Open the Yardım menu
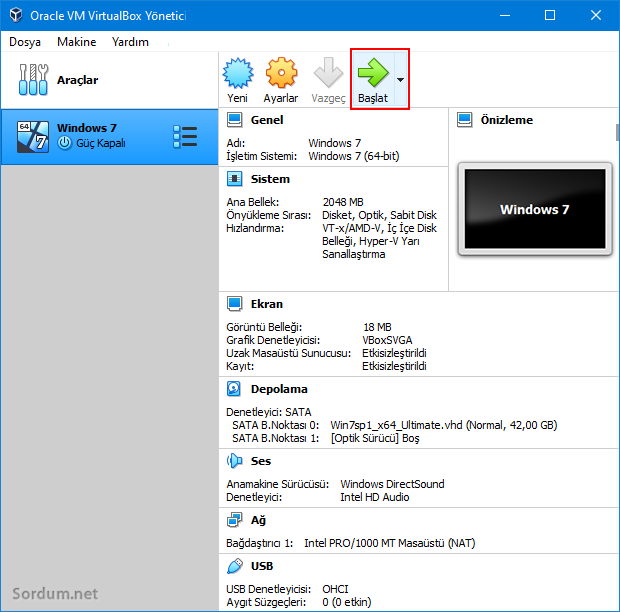 tap(130, 42)
